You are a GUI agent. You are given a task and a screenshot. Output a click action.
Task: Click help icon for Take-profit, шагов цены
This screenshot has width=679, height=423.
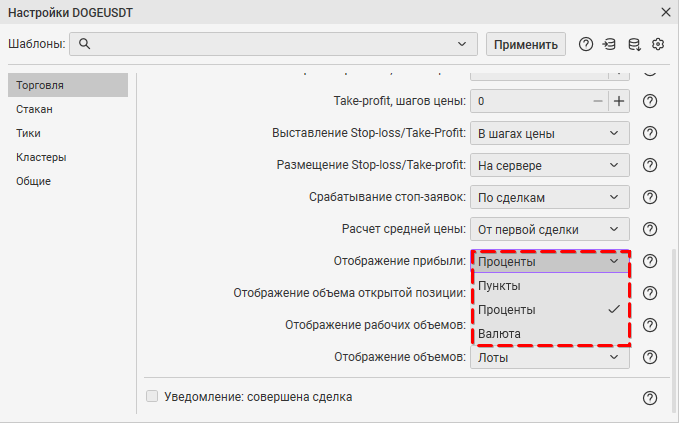650,101
